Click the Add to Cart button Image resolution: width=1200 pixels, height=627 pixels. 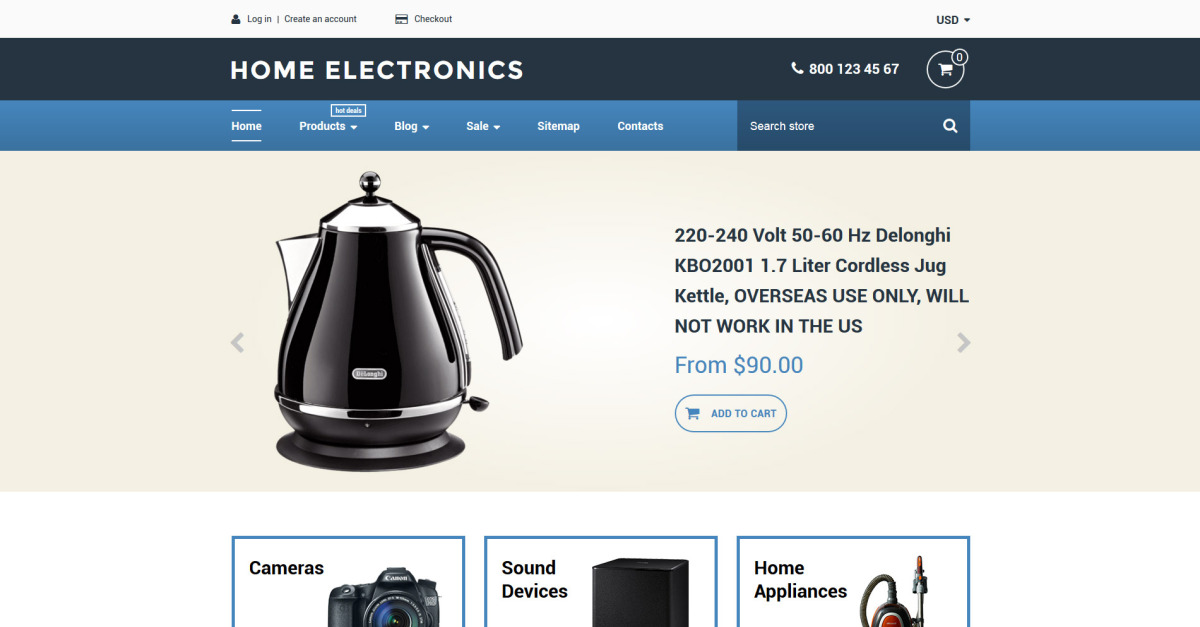click(x=731, y=413)
